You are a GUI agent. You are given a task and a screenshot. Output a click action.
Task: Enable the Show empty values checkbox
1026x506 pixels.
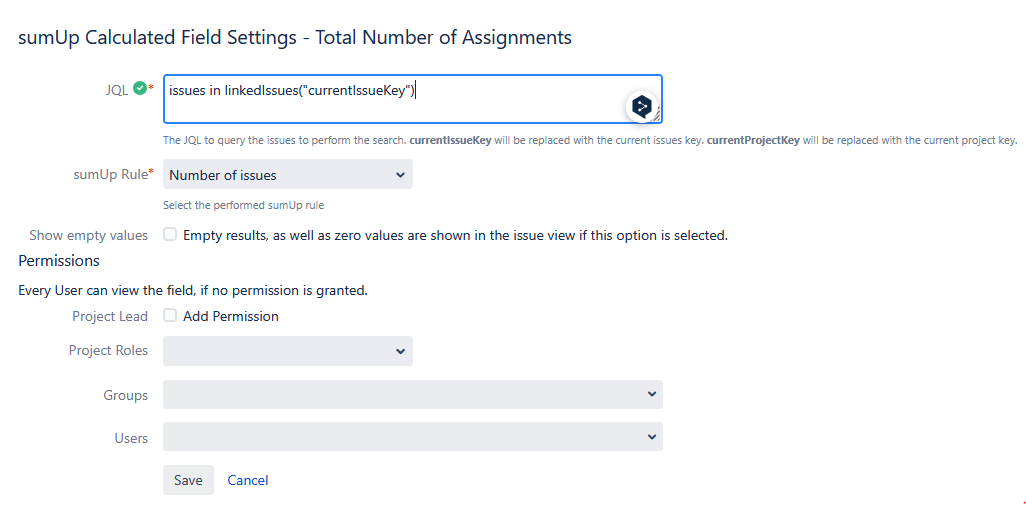170,235
